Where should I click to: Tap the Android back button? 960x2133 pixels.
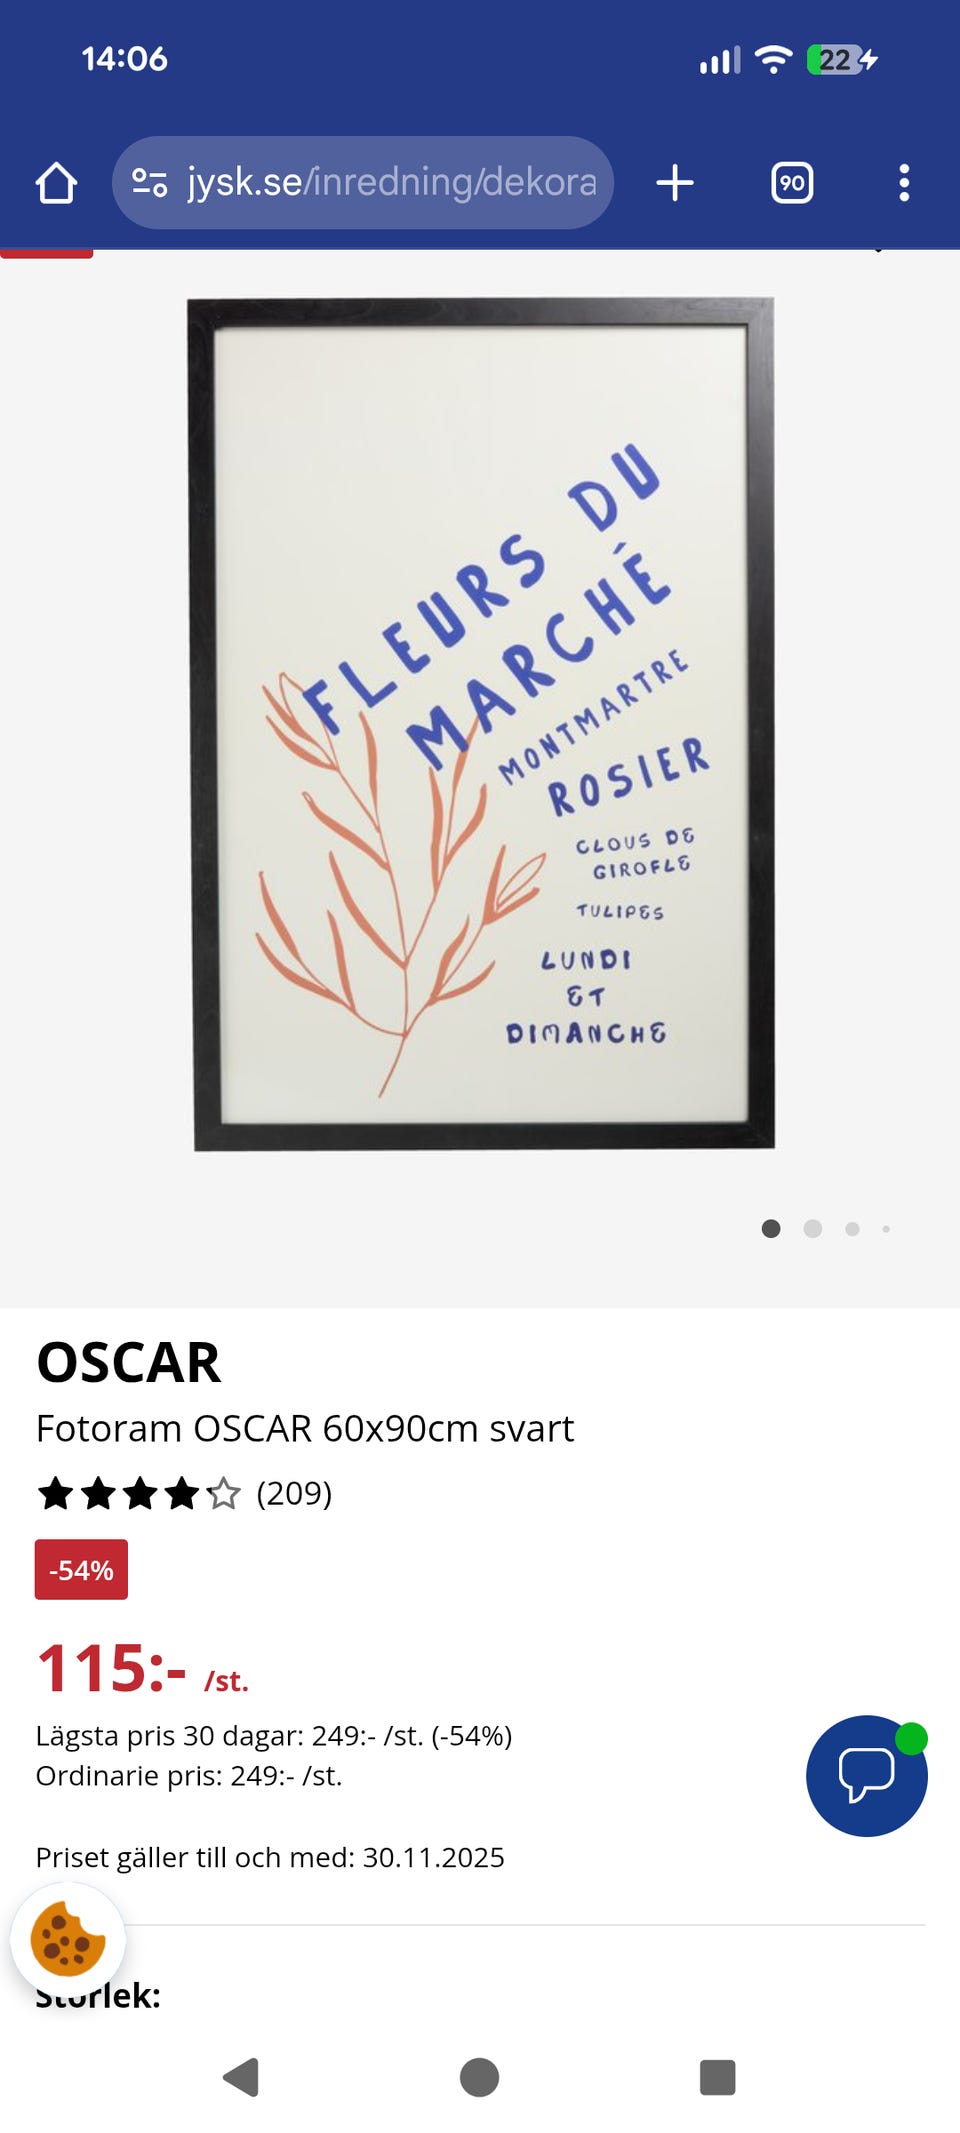241,2077
